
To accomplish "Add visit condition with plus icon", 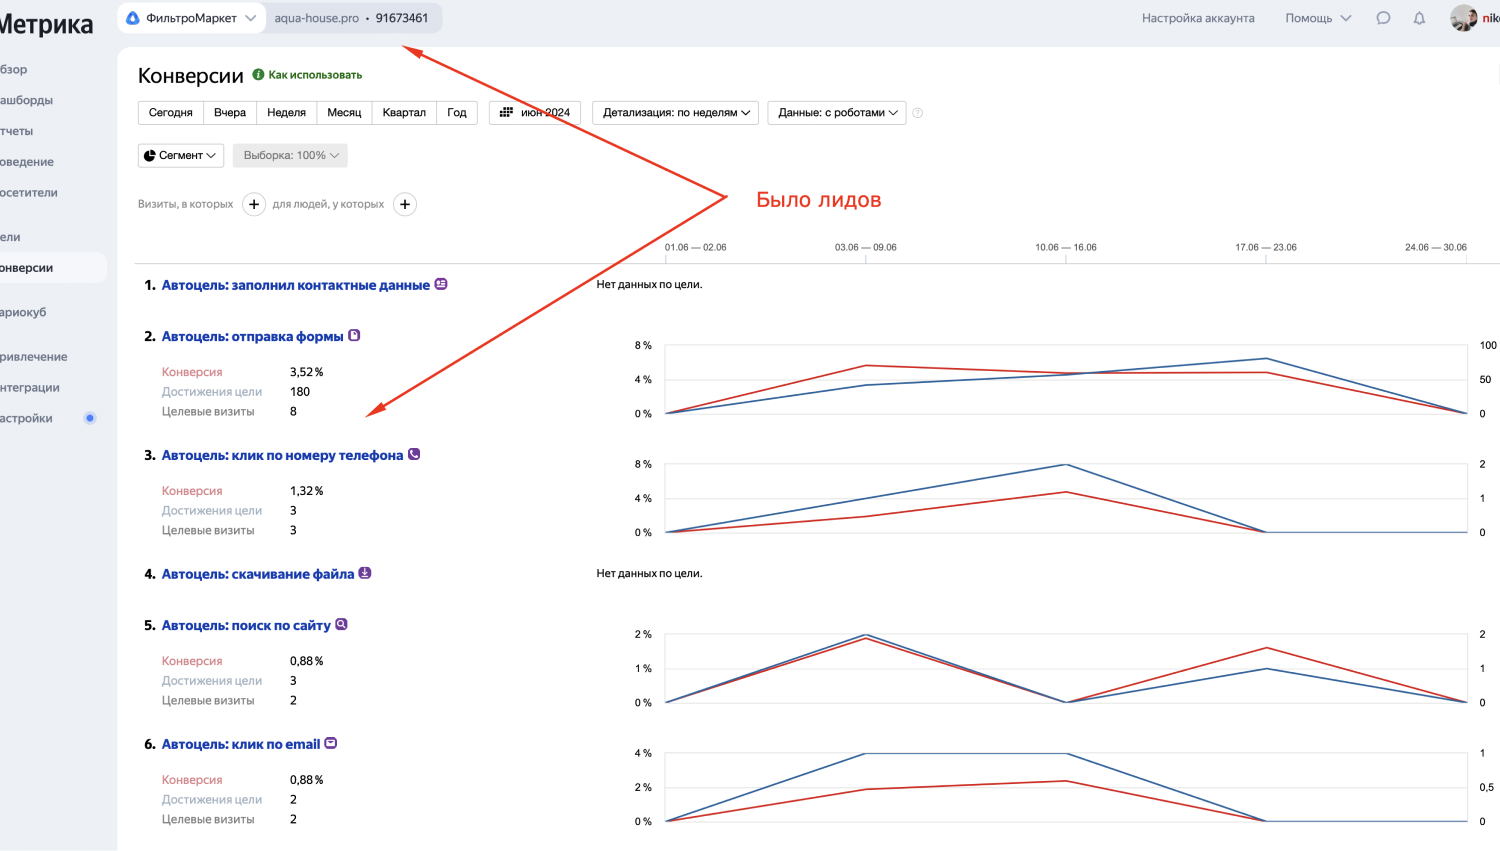I will 254,204.
